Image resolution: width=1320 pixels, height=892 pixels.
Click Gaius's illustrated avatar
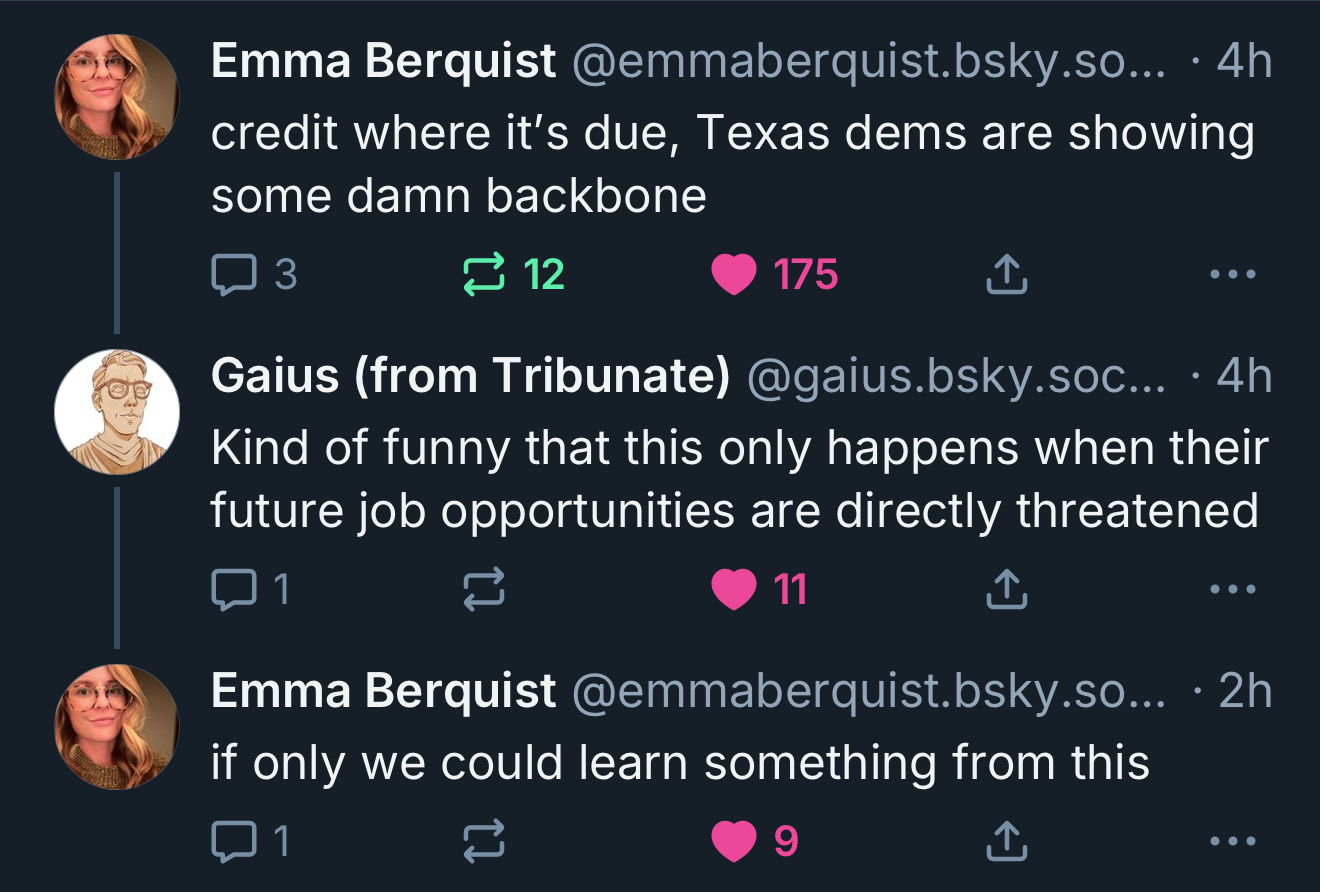click(117, 412)
